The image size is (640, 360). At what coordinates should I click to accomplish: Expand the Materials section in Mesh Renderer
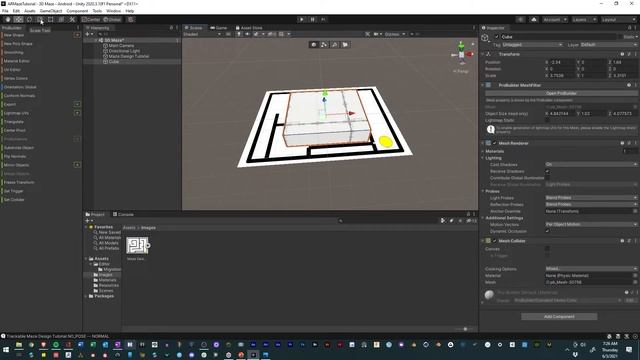click(x=483, y=151)
